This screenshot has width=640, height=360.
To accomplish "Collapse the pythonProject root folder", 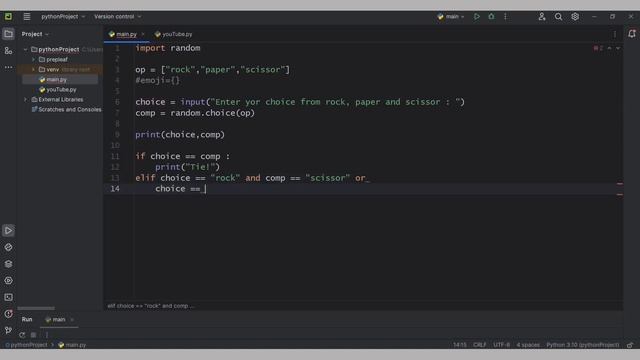I will point(25,49).
